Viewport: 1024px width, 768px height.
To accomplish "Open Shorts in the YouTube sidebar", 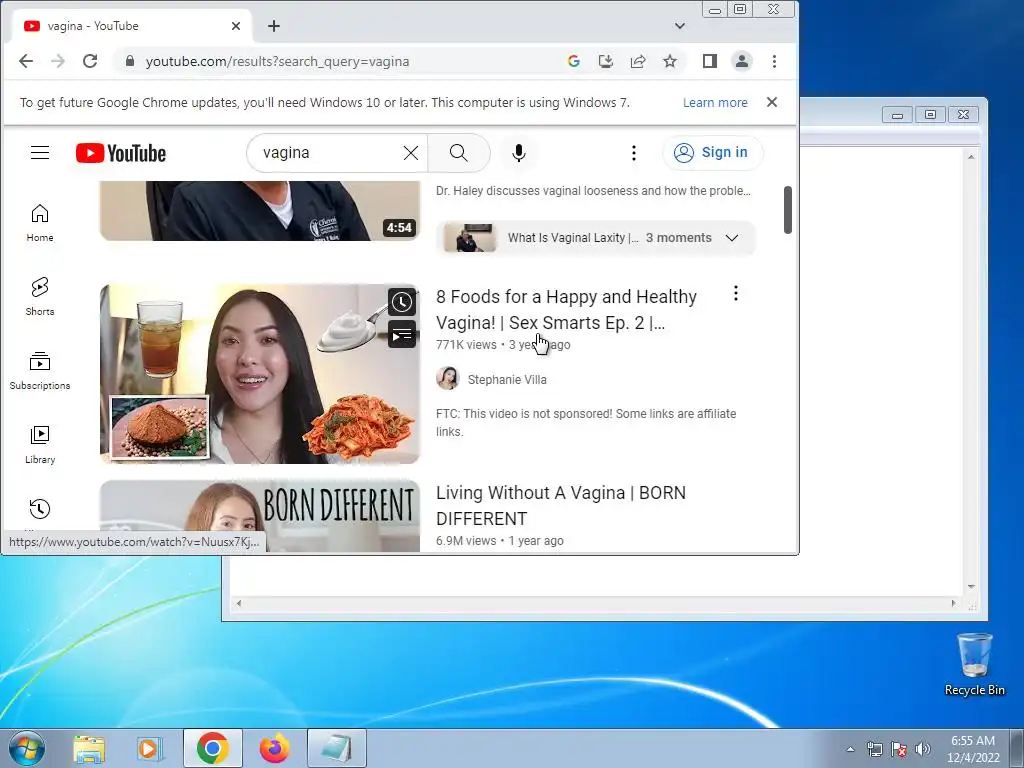I will 40,297.
